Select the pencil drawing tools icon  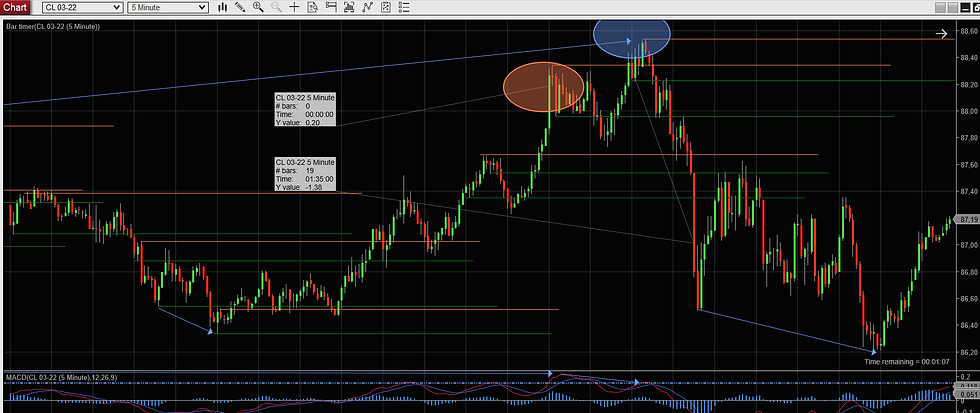click(240, 7)
